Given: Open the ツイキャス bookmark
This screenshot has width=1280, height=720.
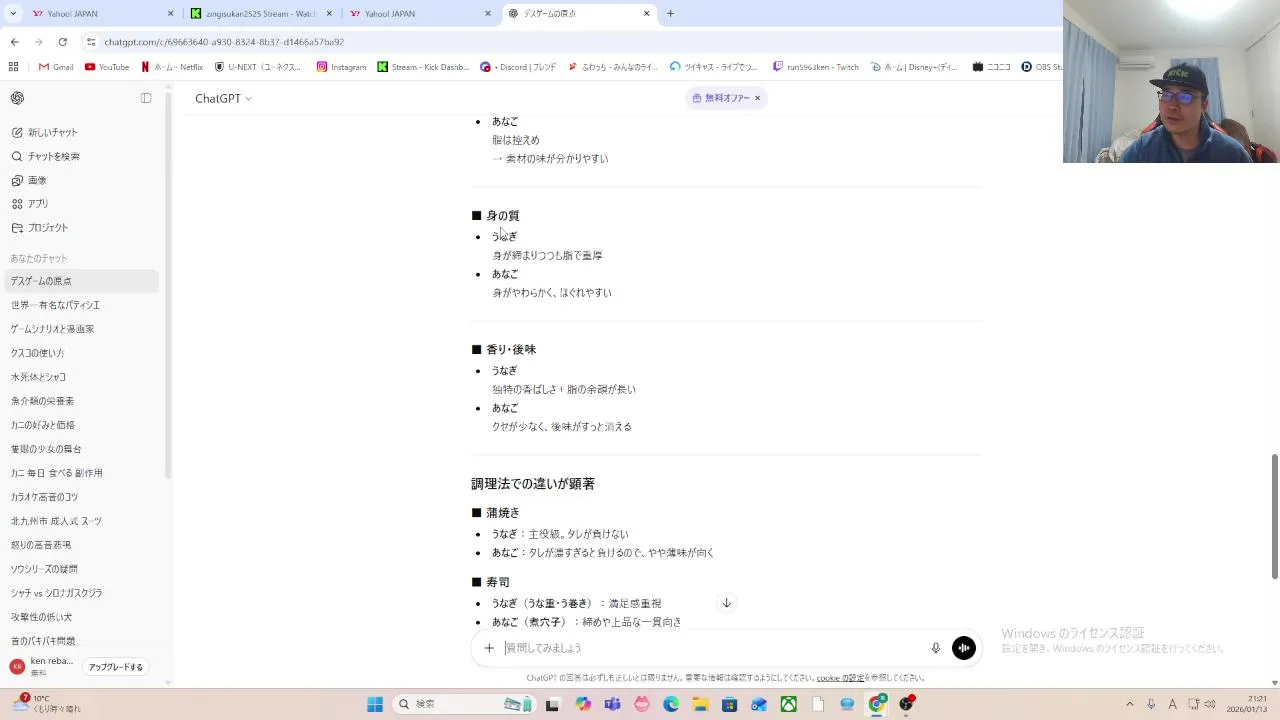Looking at the screenshot, I should (x=714, y=67).
